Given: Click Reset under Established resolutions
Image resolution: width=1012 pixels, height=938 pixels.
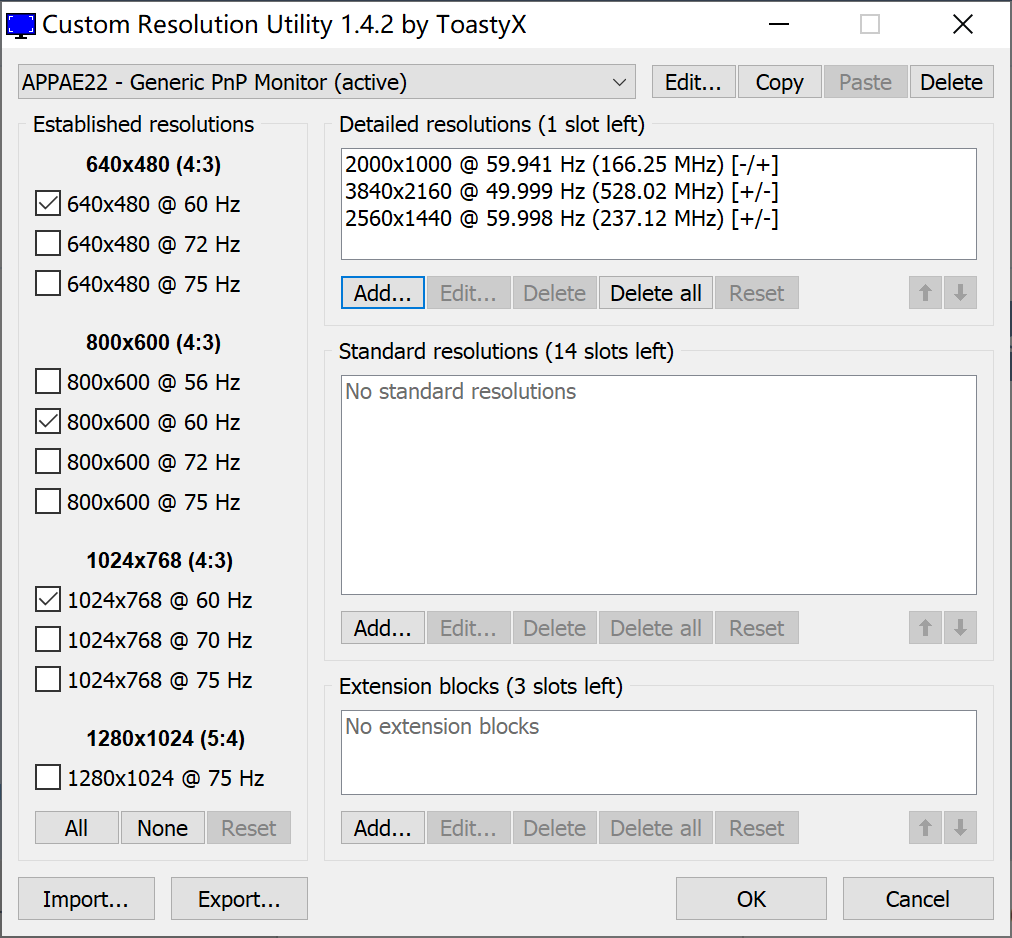Looking at the screenshot, I should (x=248, y=828).
